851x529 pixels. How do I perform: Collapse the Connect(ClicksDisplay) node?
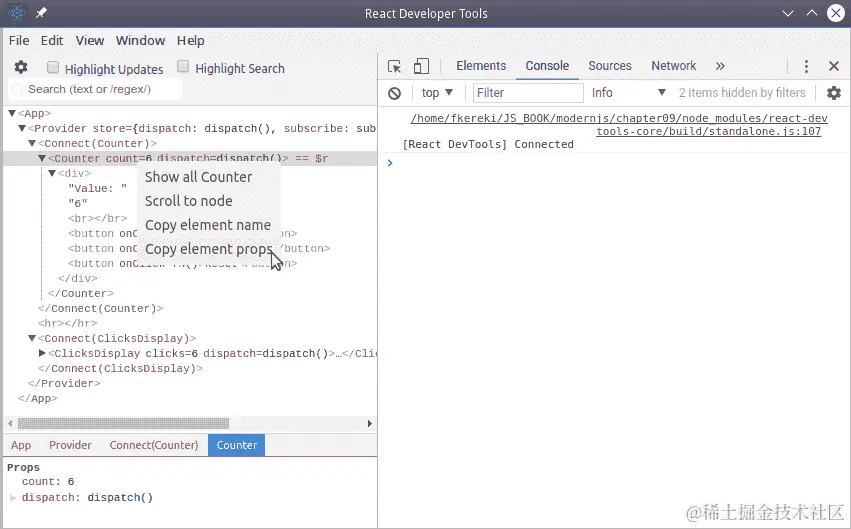(32, 338)
